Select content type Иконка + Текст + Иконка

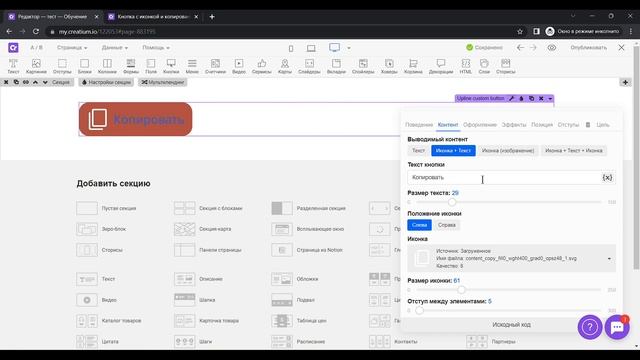(573, 151)
